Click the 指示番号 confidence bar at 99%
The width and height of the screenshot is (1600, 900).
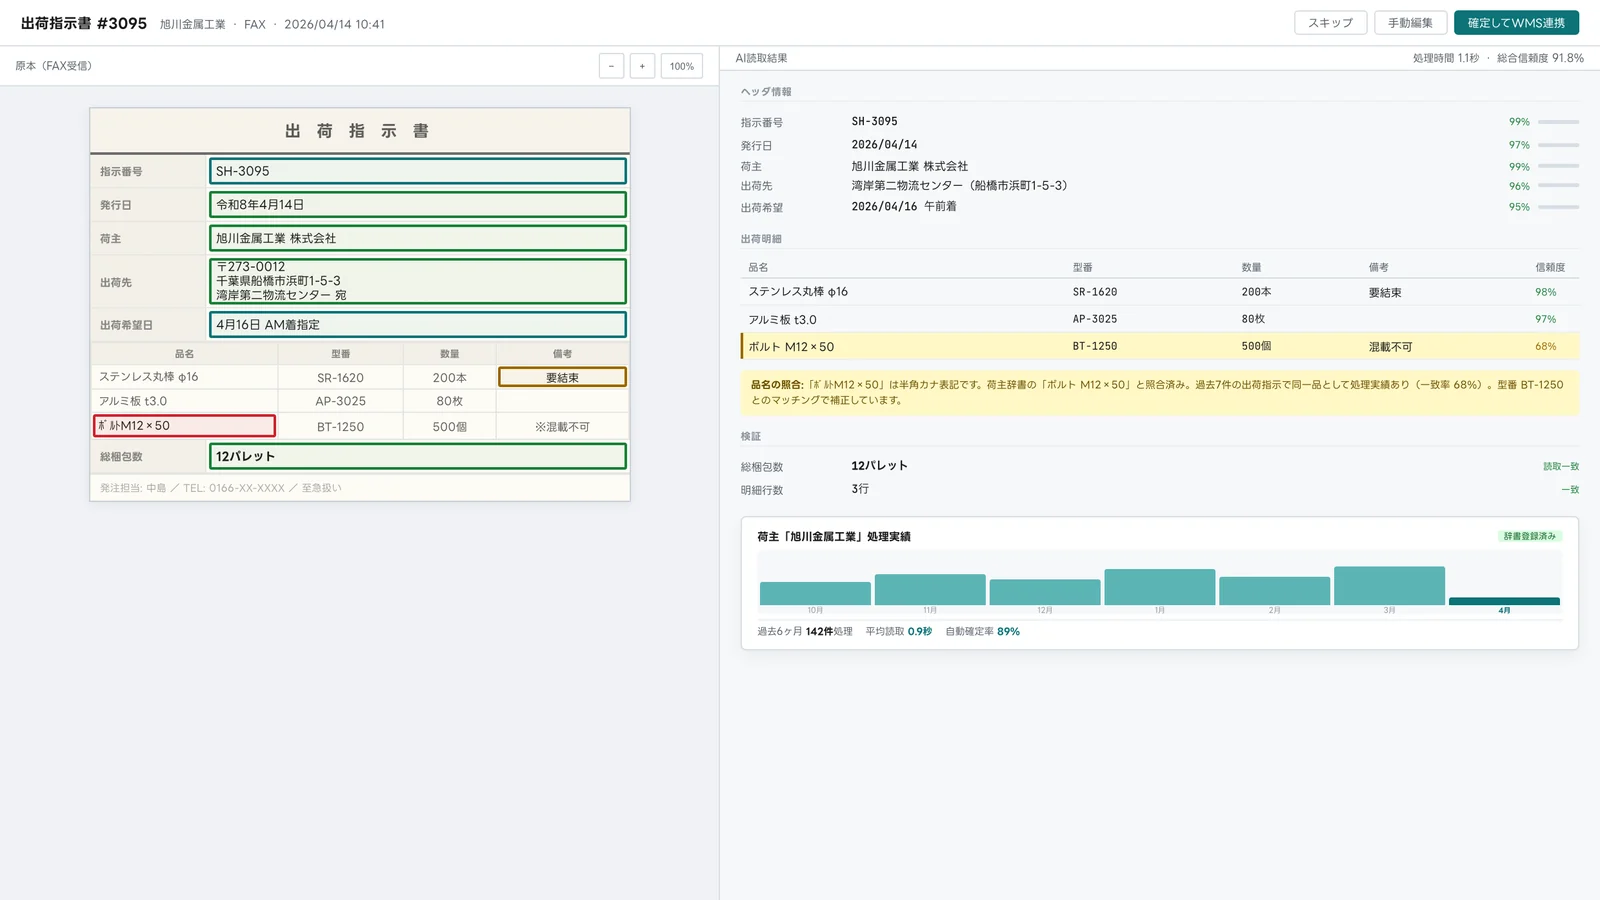pos(1558,122)
